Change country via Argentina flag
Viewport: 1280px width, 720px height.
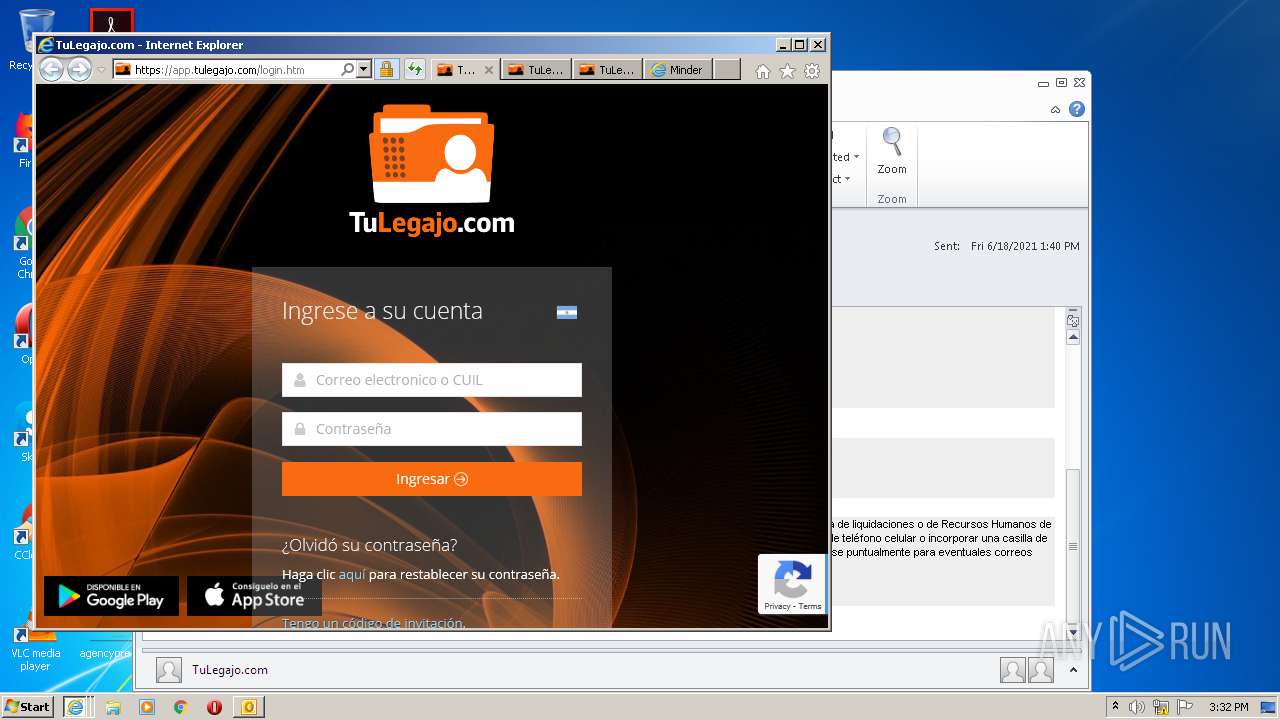567,312
